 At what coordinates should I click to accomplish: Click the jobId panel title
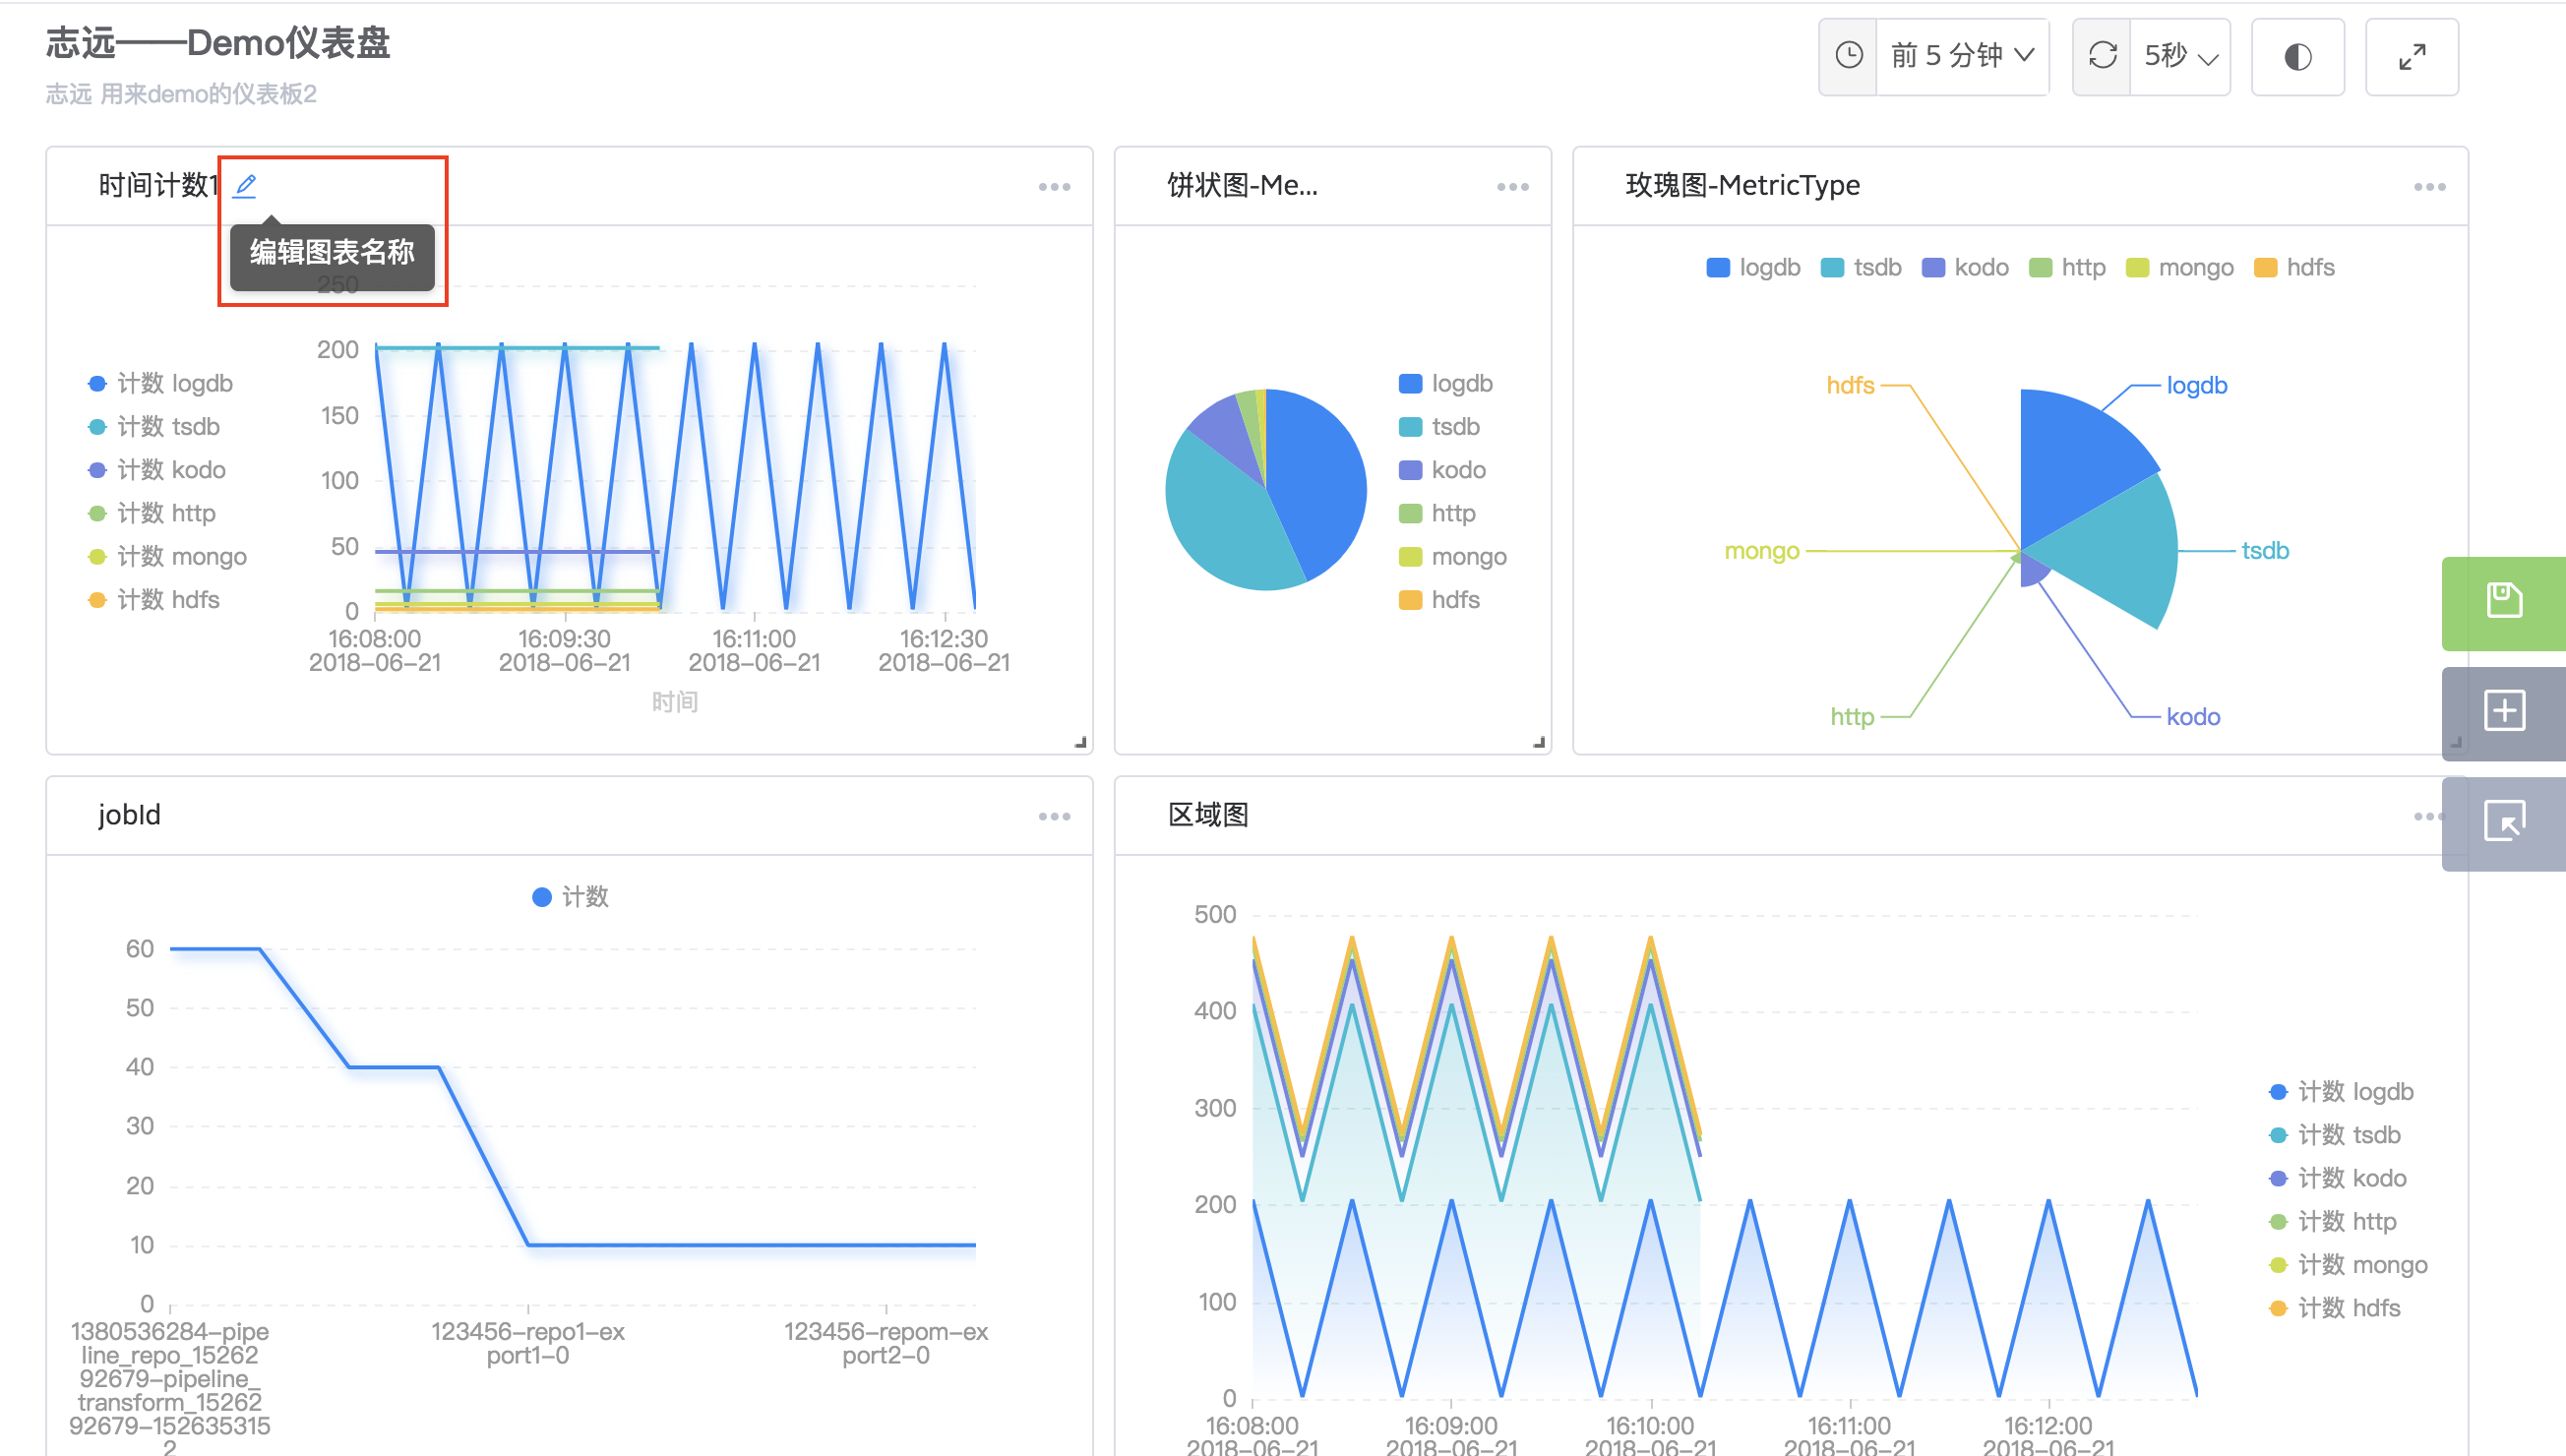(129, 815)
